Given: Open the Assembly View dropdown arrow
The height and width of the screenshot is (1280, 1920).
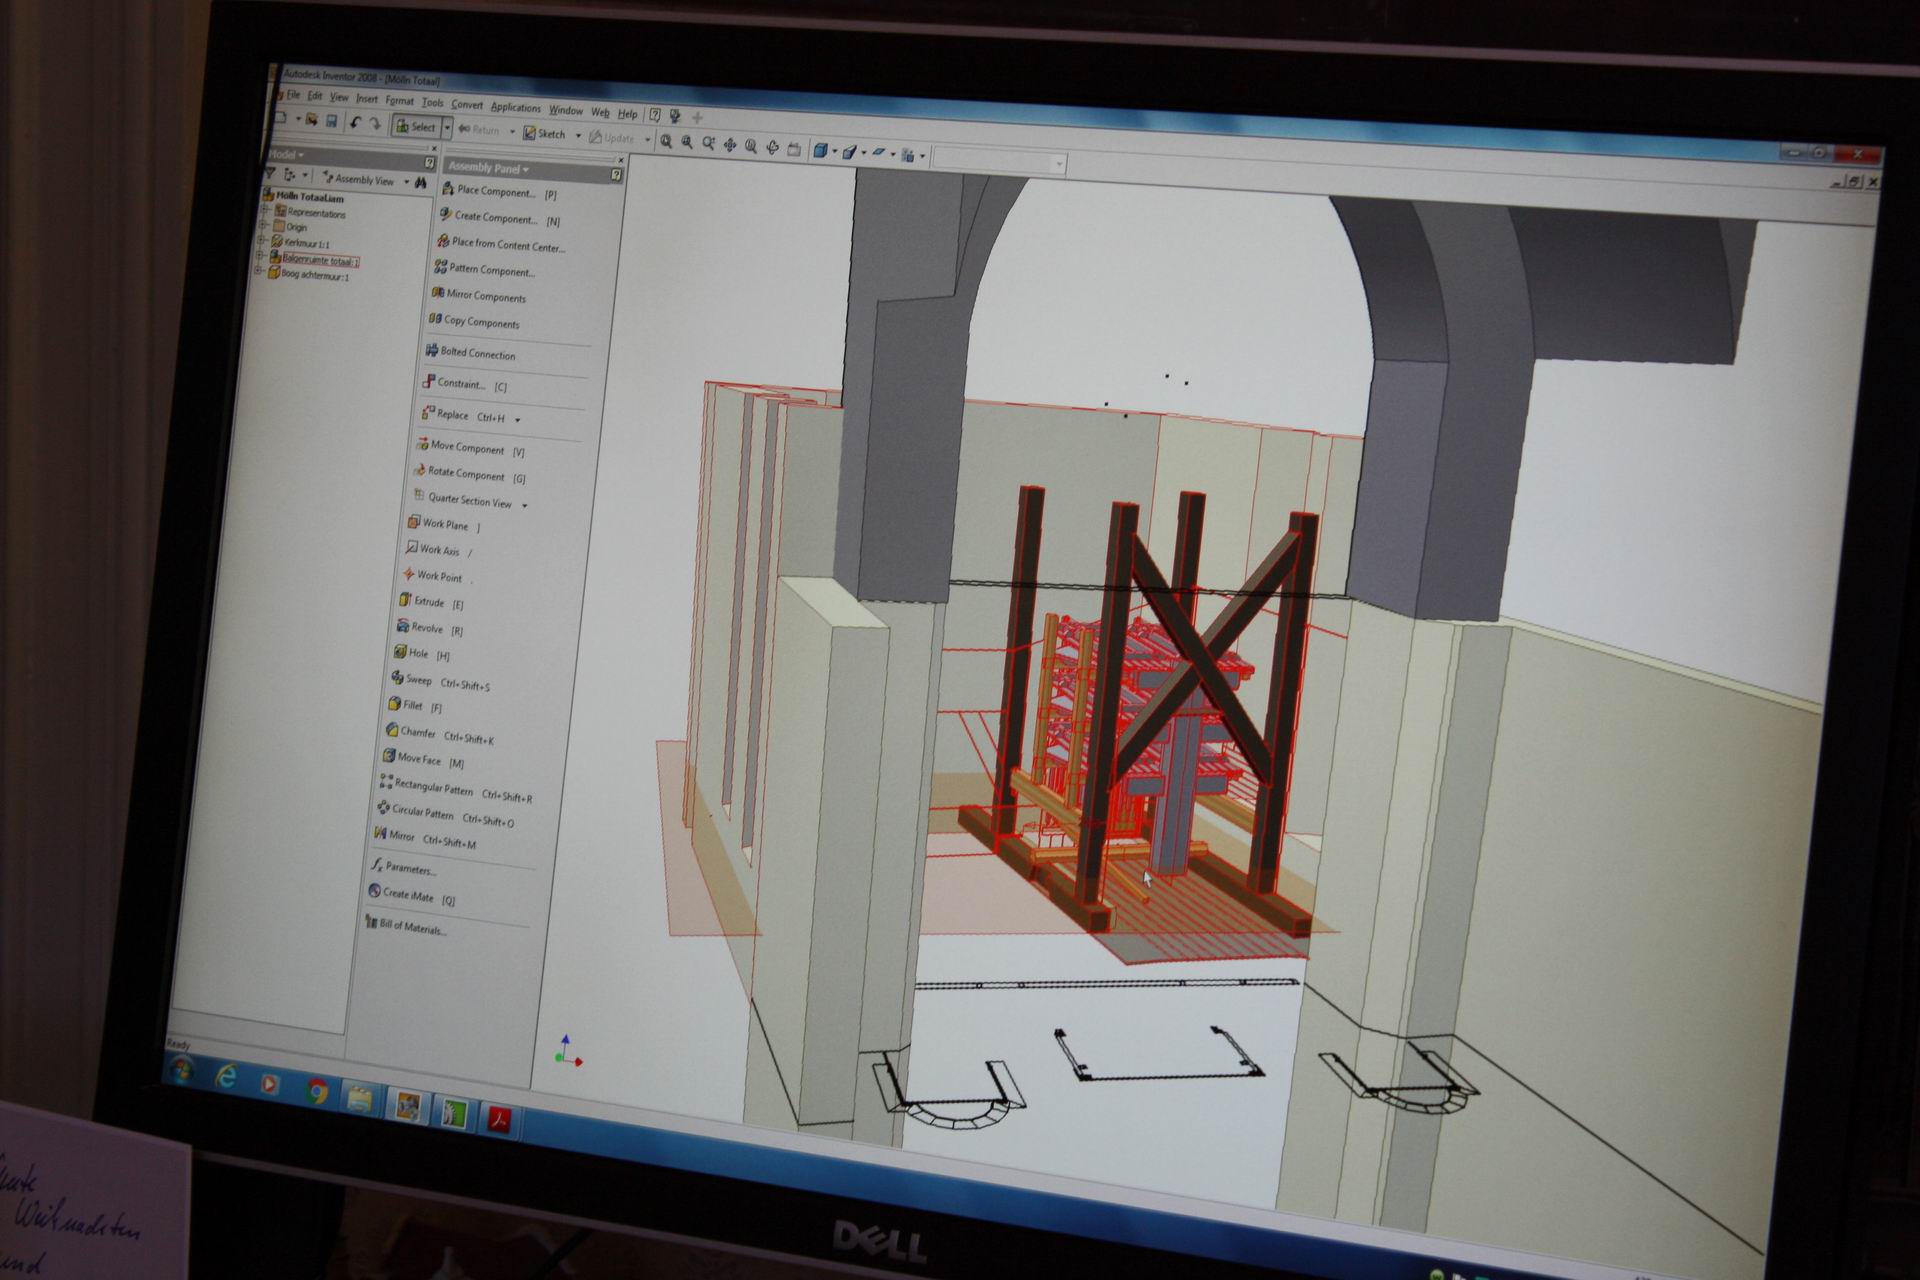Looking at the screenshot, I should click(407, 182).
